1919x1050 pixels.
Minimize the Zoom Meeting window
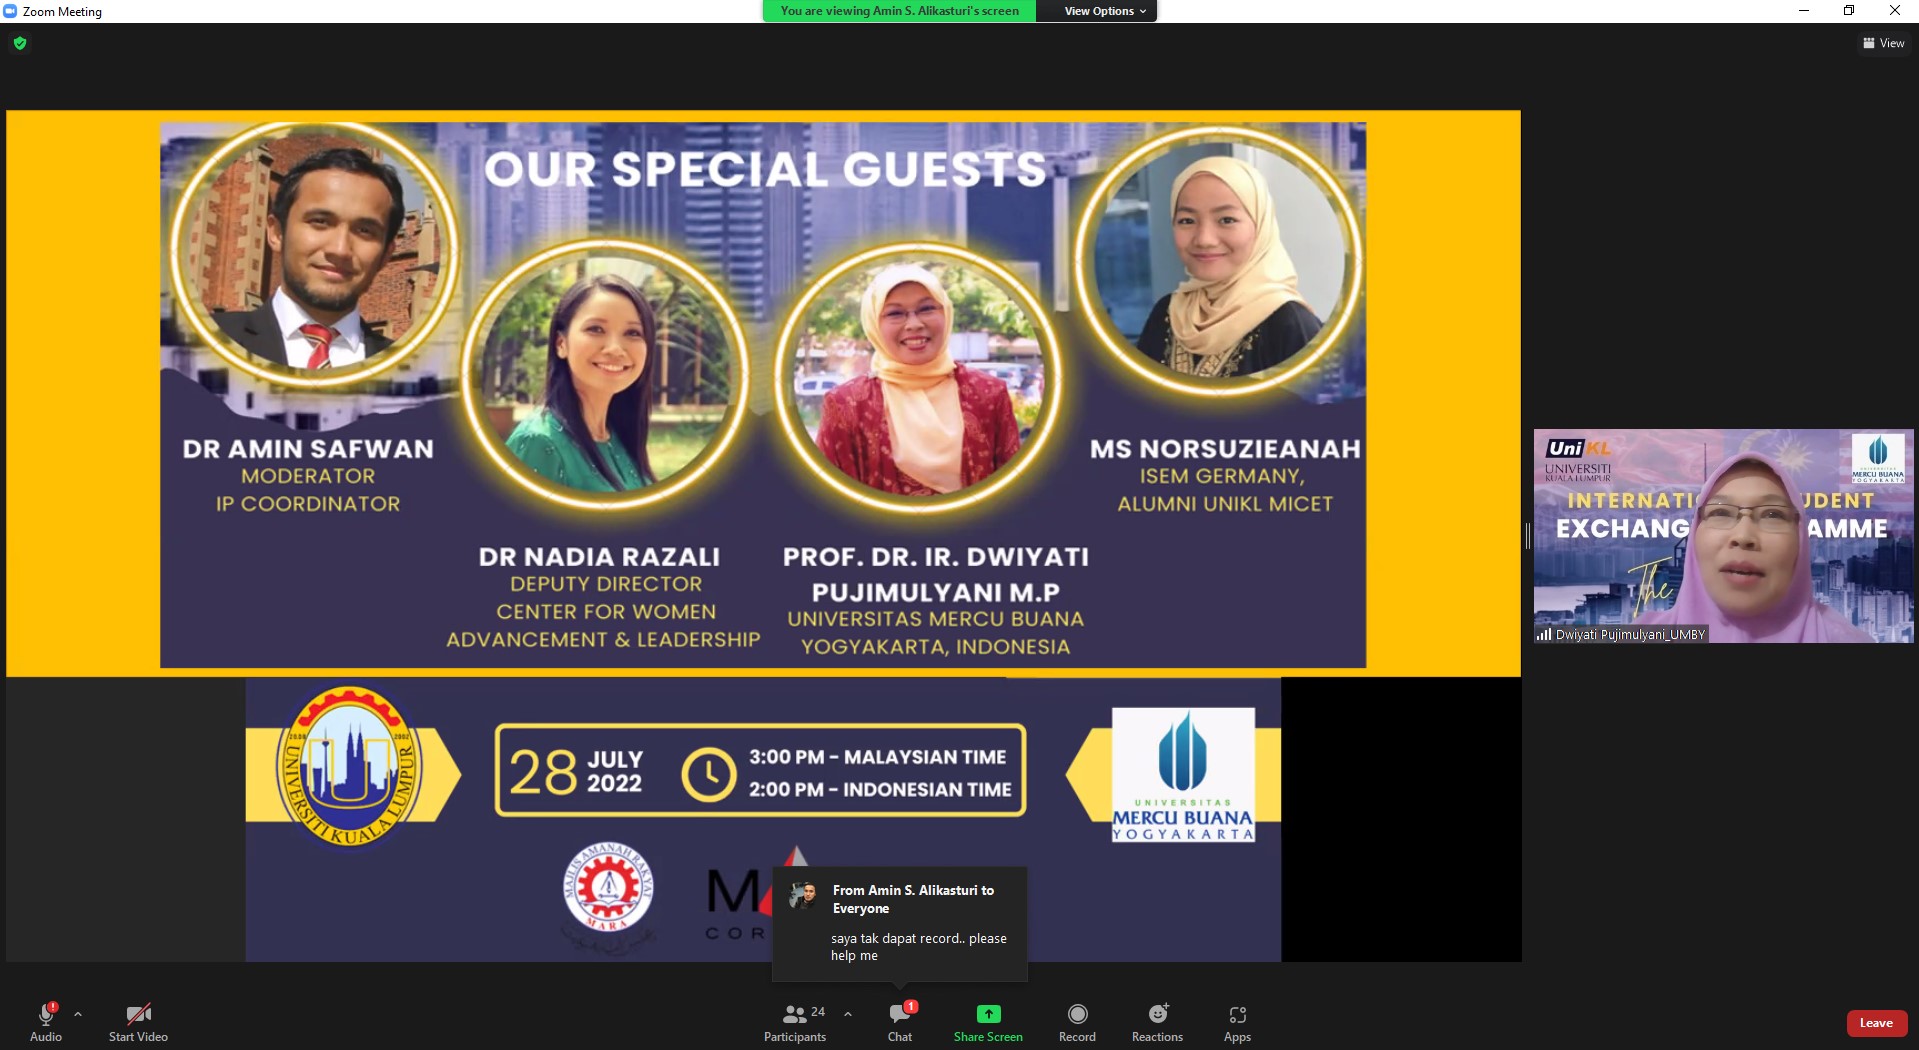coord(1804,11)
